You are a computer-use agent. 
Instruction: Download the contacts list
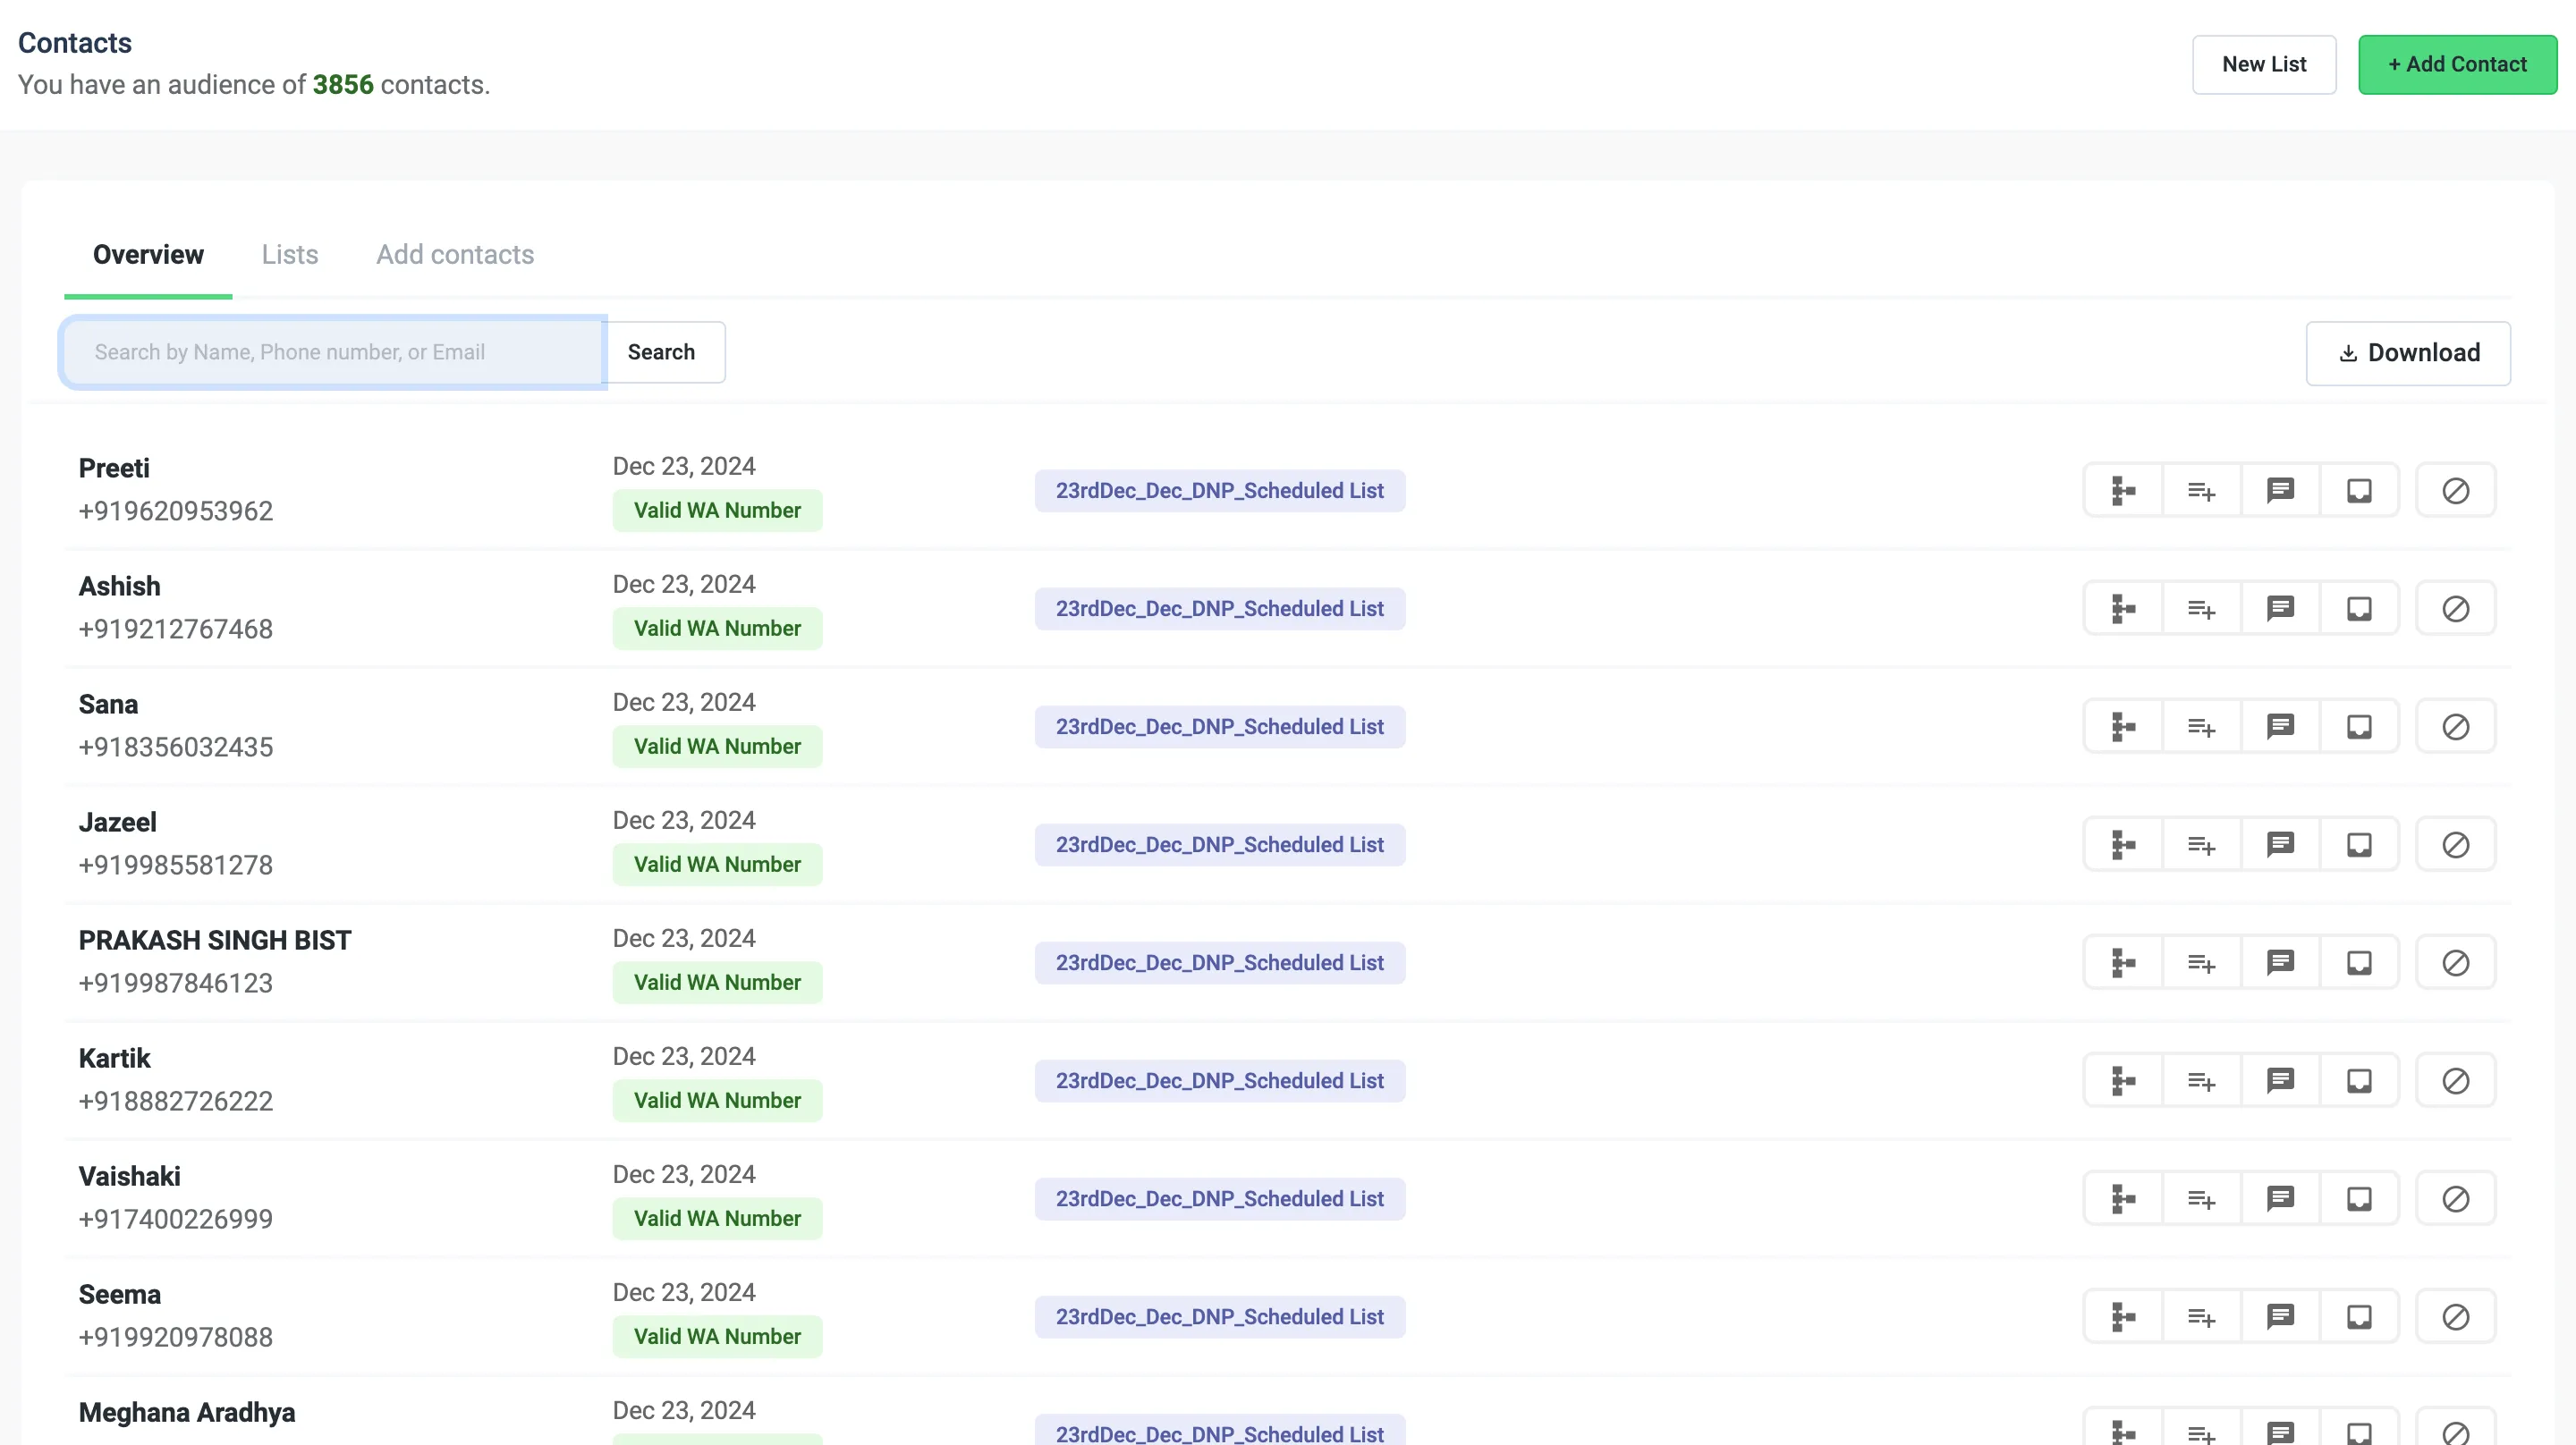click(x=2408, y=353)
